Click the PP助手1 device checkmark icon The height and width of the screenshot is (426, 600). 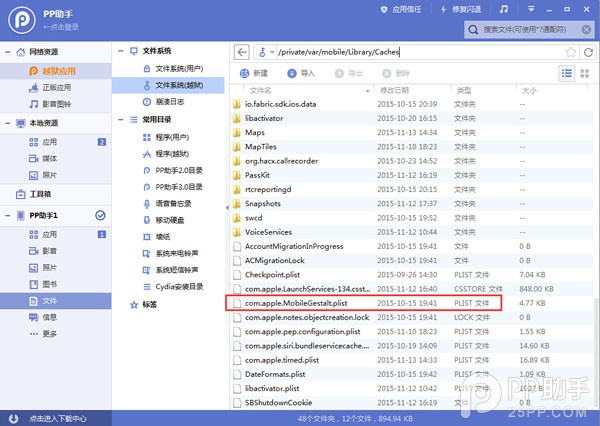click(100, 215)
